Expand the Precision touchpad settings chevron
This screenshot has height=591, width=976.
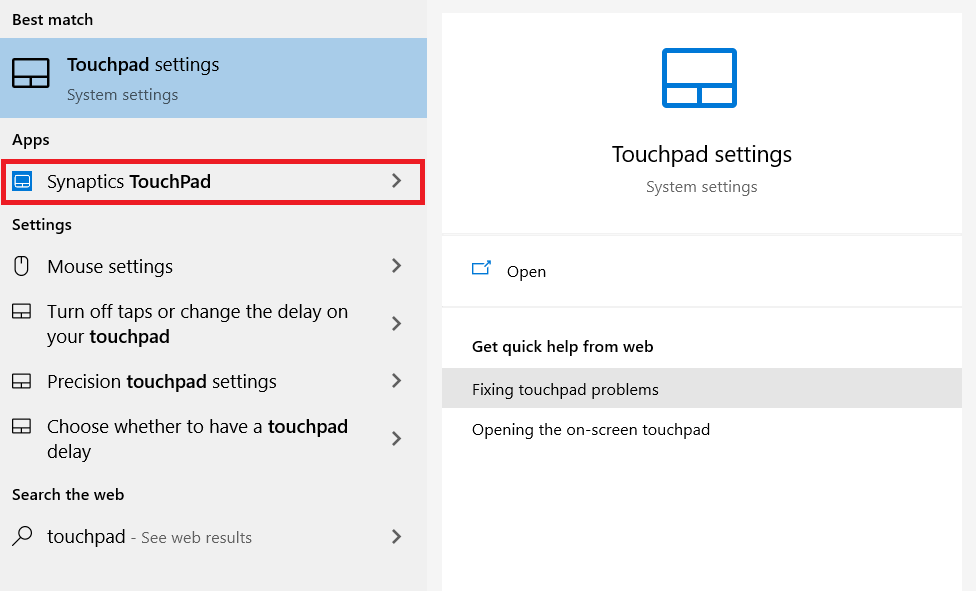click(398, 381)
